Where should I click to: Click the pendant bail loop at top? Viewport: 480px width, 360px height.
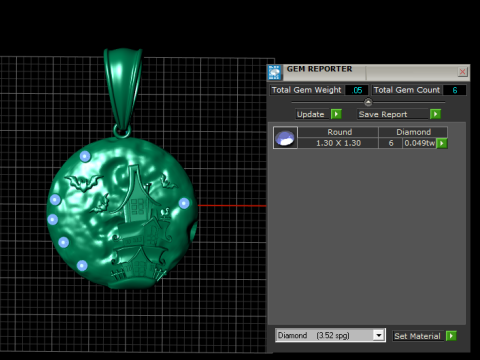pyautogui.click(x=123, y=89)
